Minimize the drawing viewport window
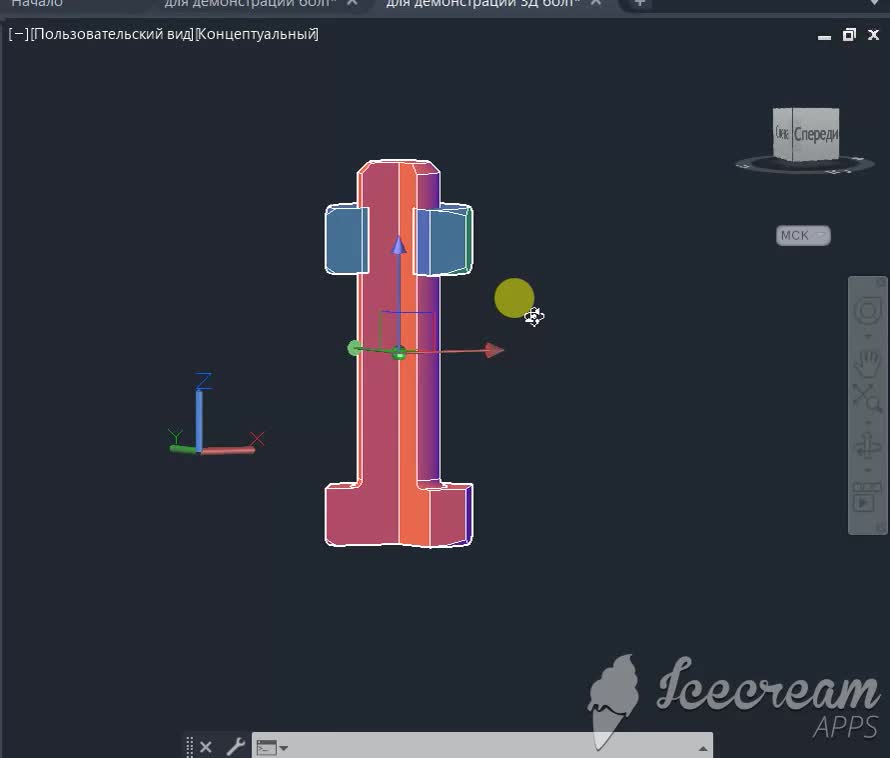890x758 pixels. click(824, 36)
